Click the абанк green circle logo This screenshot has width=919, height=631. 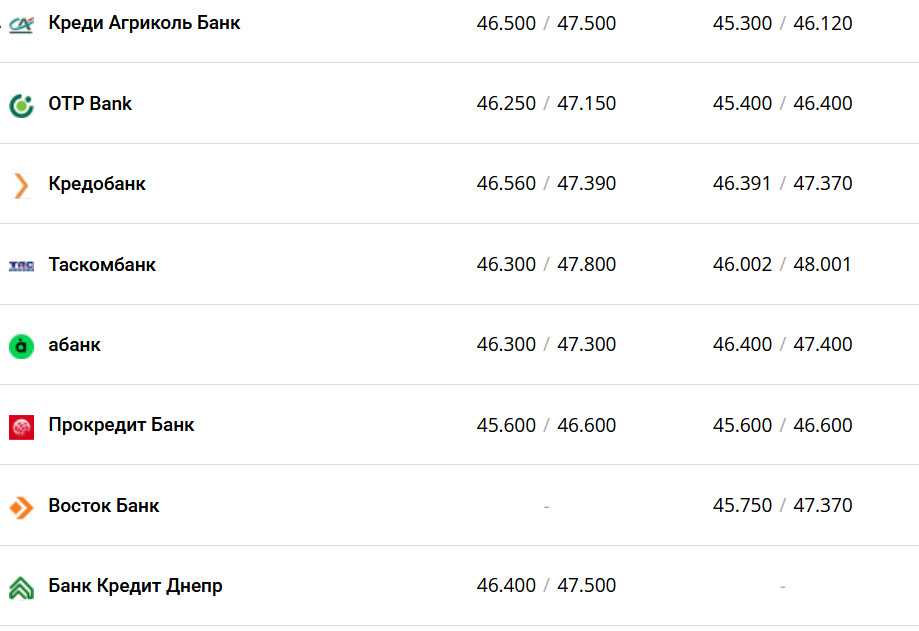tap(21, 346)
